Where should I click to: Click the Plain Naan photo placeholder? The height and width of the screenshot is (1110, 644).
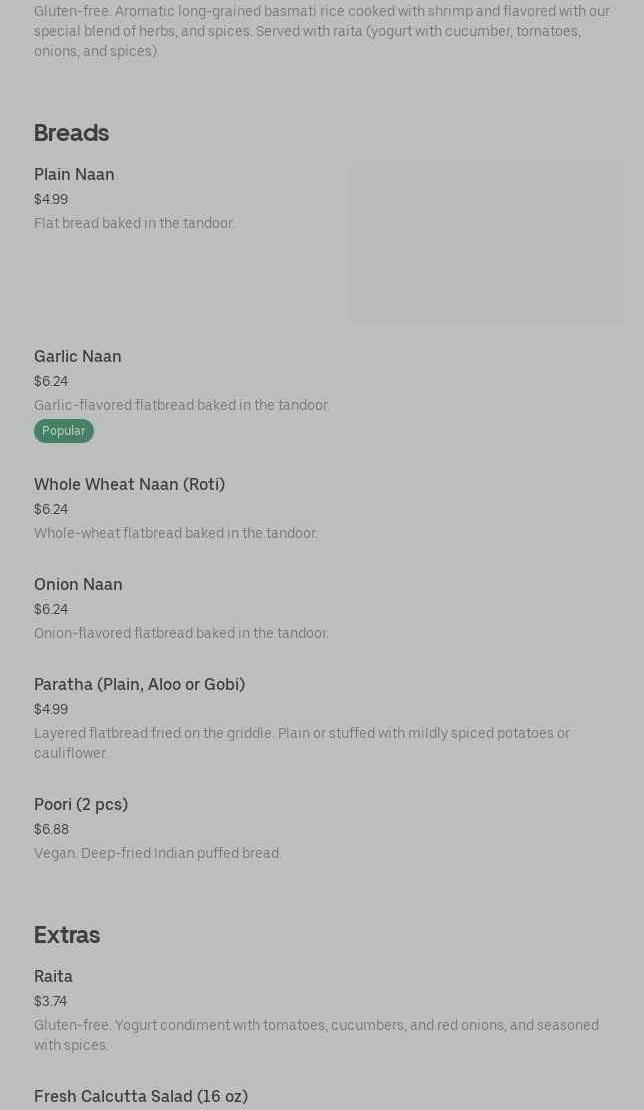[486, 243]
